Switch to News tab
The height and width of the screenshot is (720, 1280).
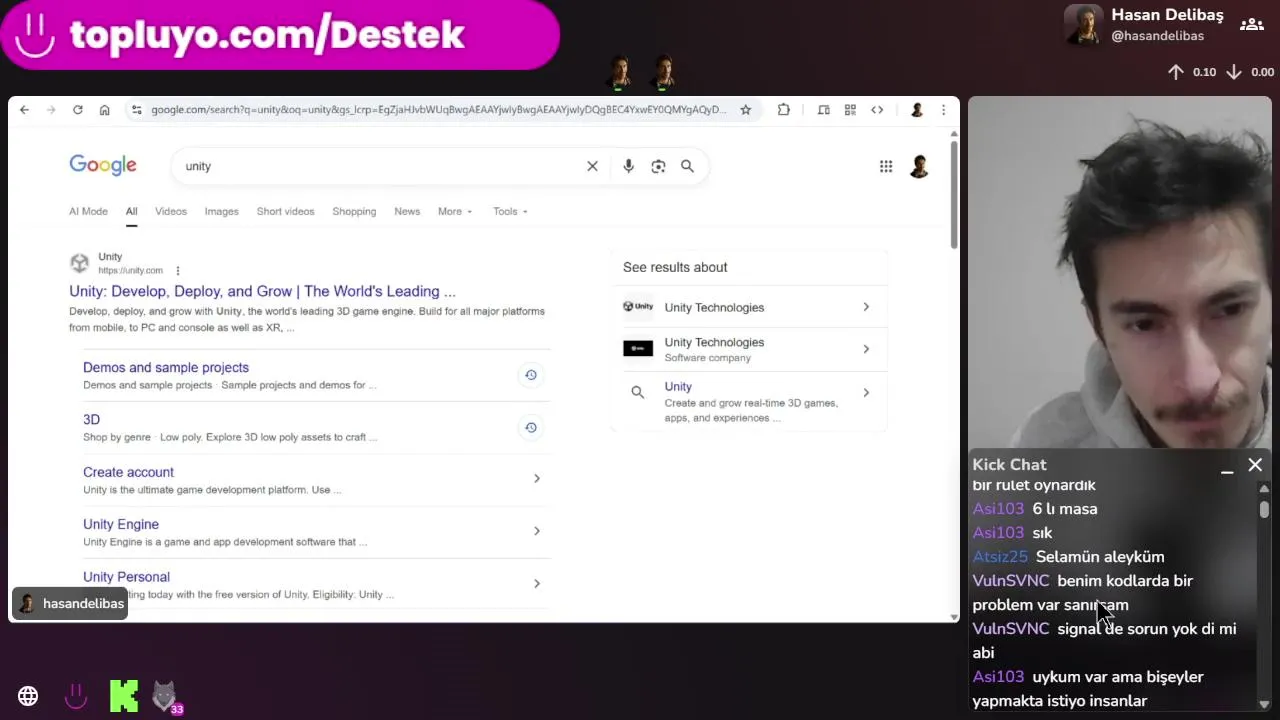(x=407, y=212)
